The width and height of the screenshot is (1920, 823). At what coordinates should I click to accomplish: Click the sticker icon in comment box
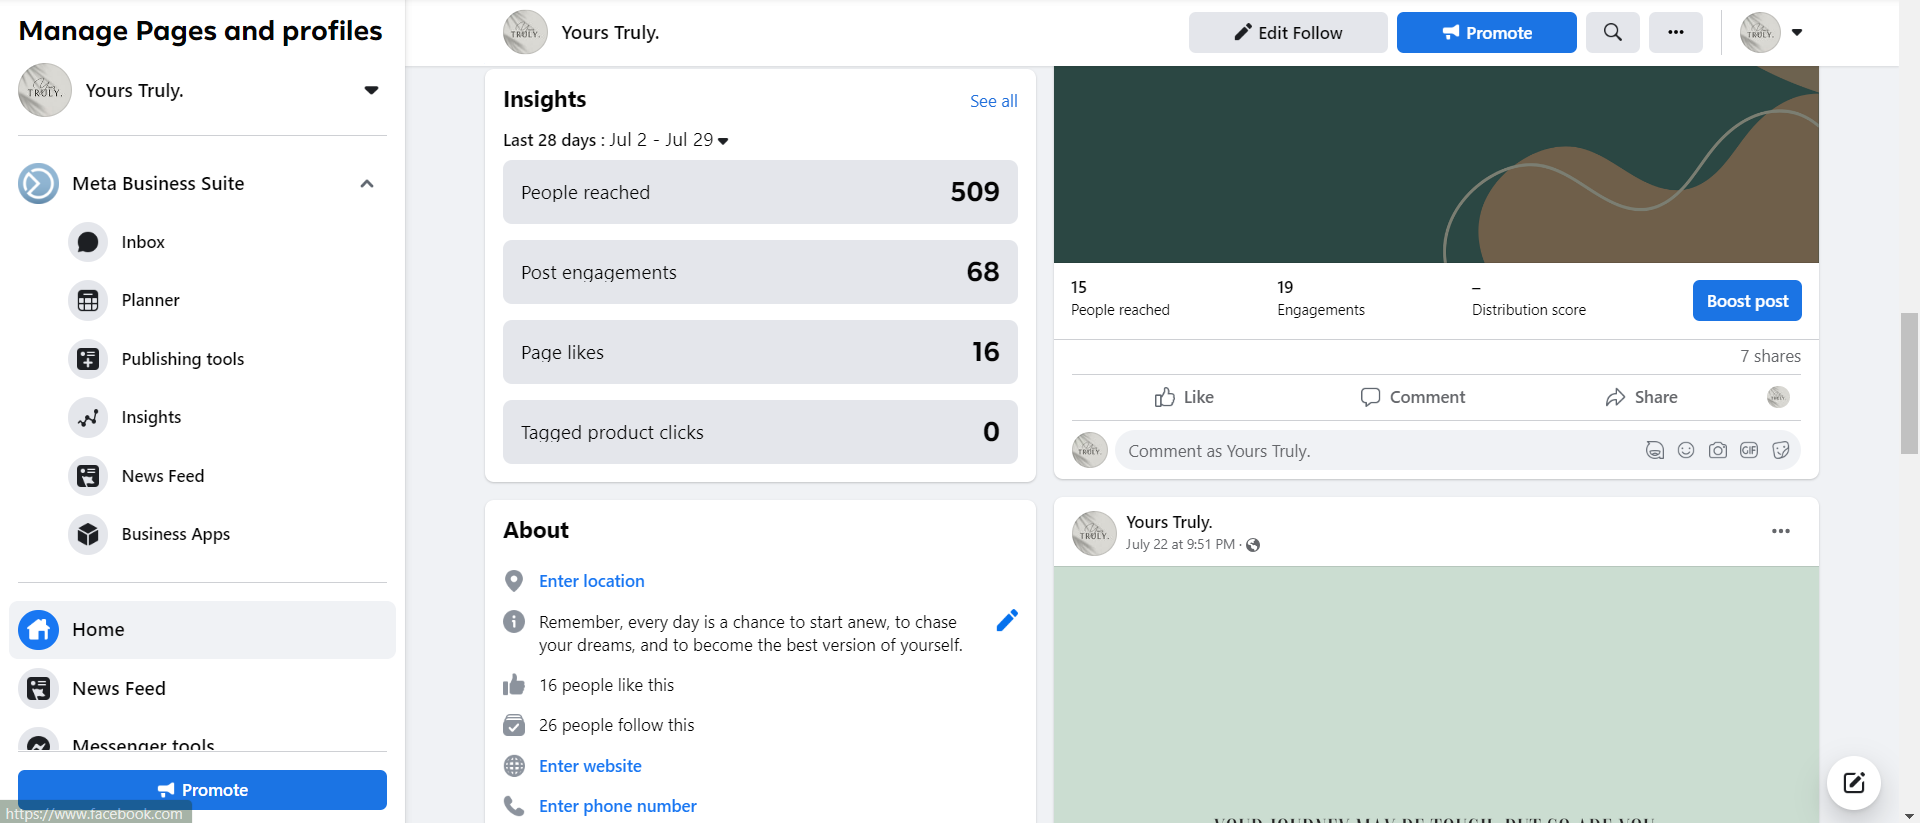click(x=1781, y=450)
